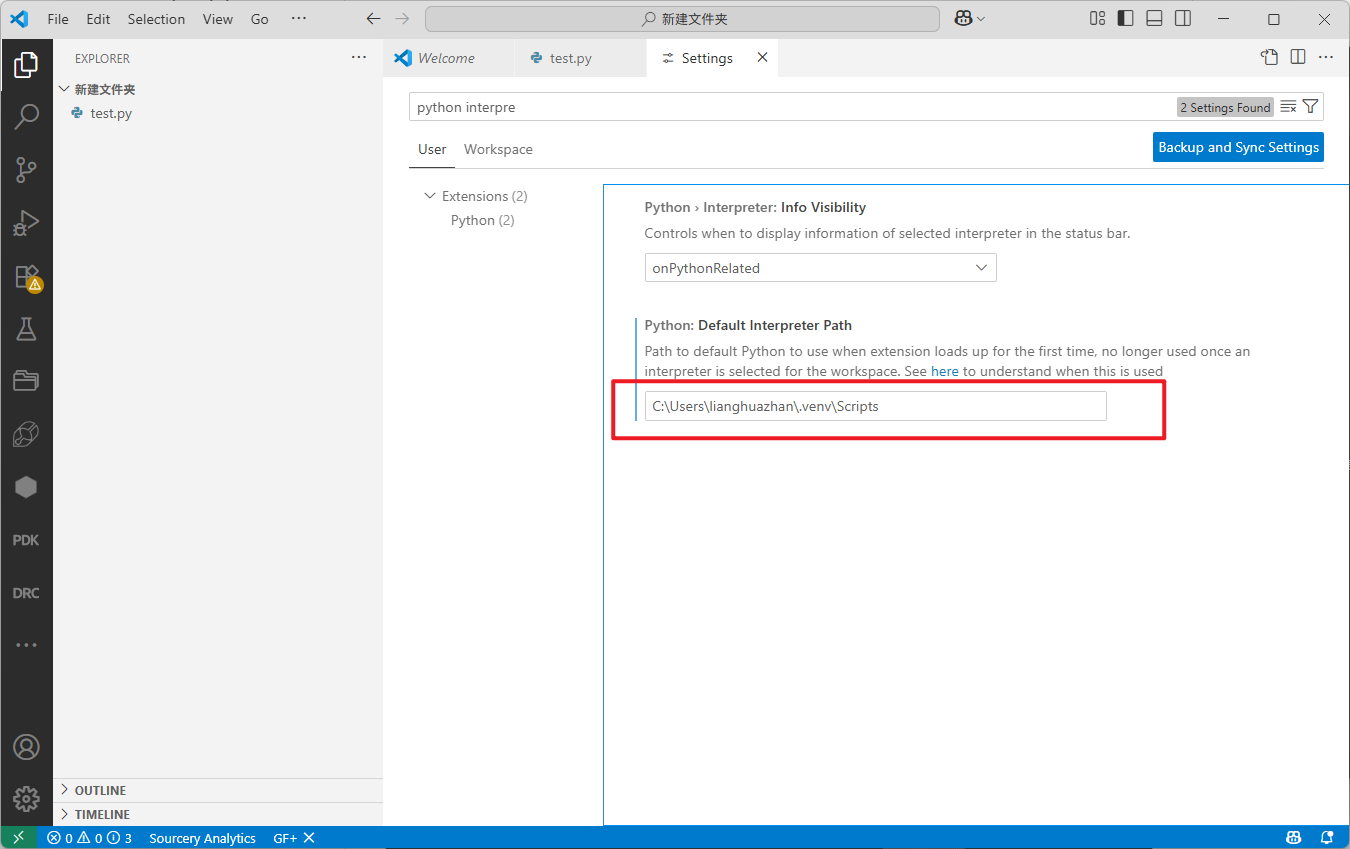This screenshot has width=1350, height=849.
Task: Open errors and warnings status item
Action: click(90, 838)
